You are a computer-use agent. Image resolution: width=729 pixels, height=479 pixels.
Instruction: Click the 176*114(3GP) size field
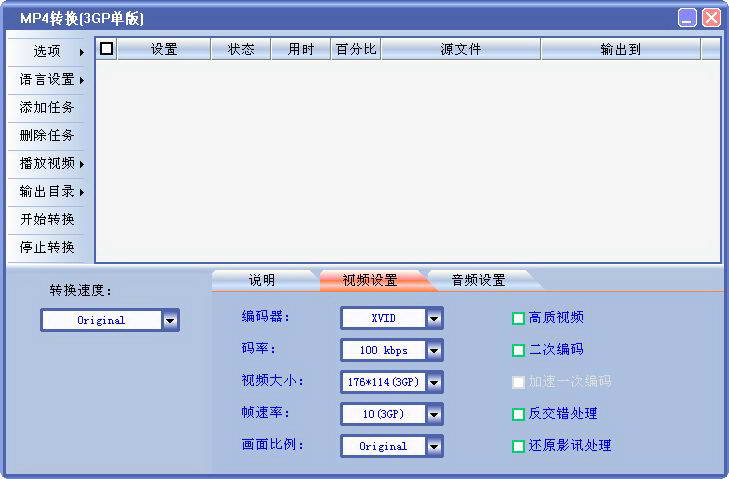384,382
